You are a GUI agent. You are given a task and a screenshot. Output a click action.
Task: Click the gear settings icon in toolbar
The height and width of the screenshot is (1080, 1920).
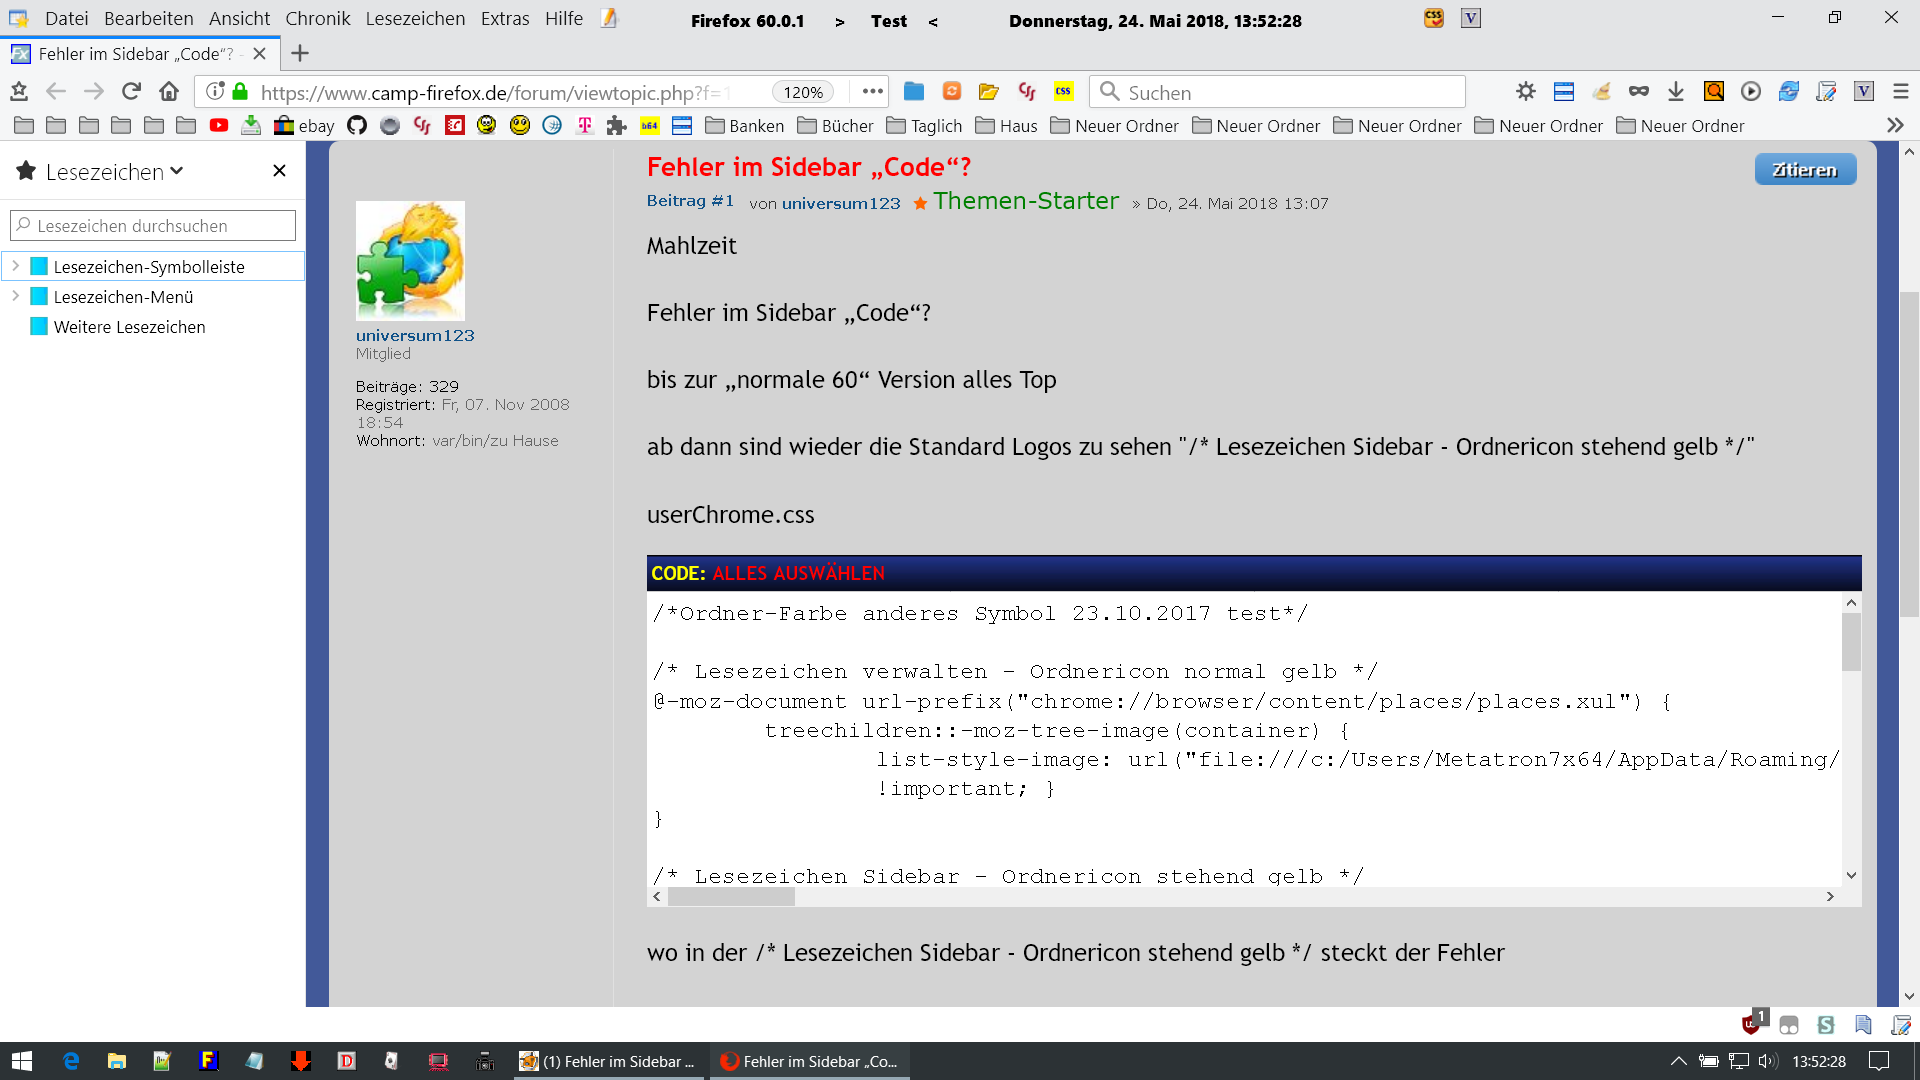[1525, 92]
